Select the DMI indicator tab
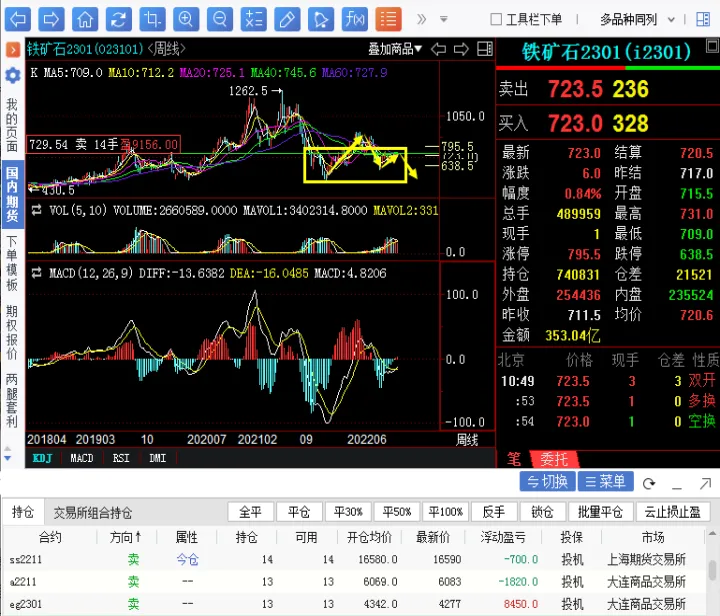 point(158,458)
